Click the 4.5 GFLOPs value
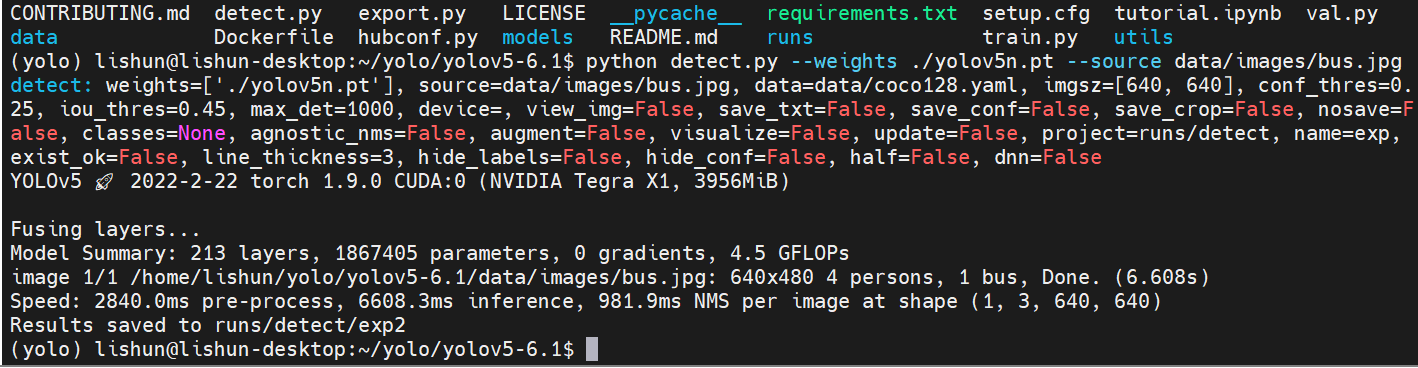This screenshot has width=1418, height=368. (790, 254)
